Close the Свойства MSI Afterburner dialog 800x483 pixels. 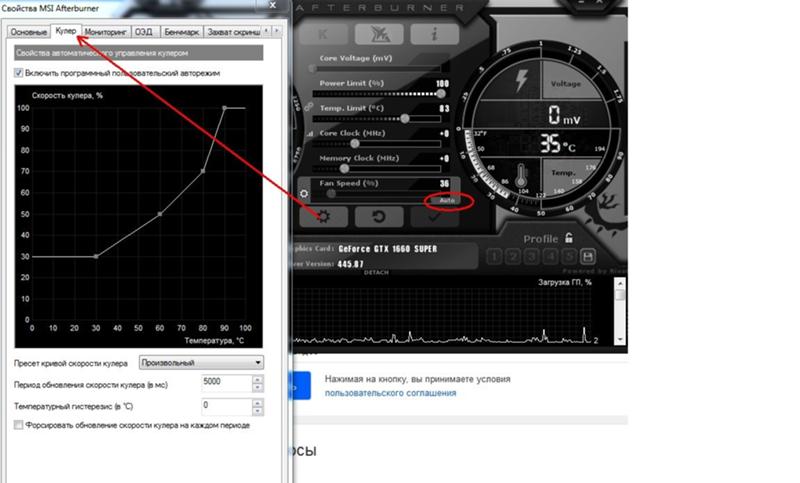pyautogui.click(x=273, y=5)
